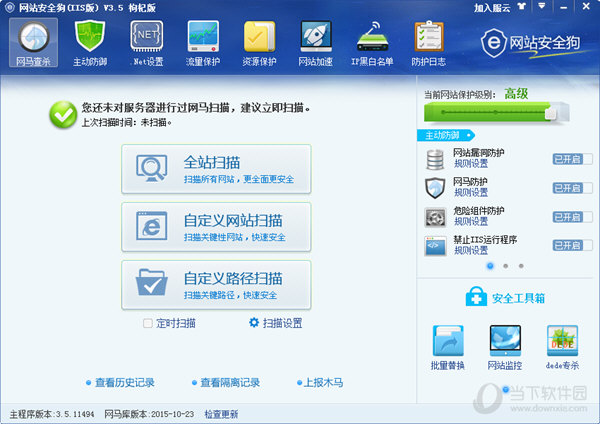
Task: Click the 检查更新 link
Action: tap(221, 414)
